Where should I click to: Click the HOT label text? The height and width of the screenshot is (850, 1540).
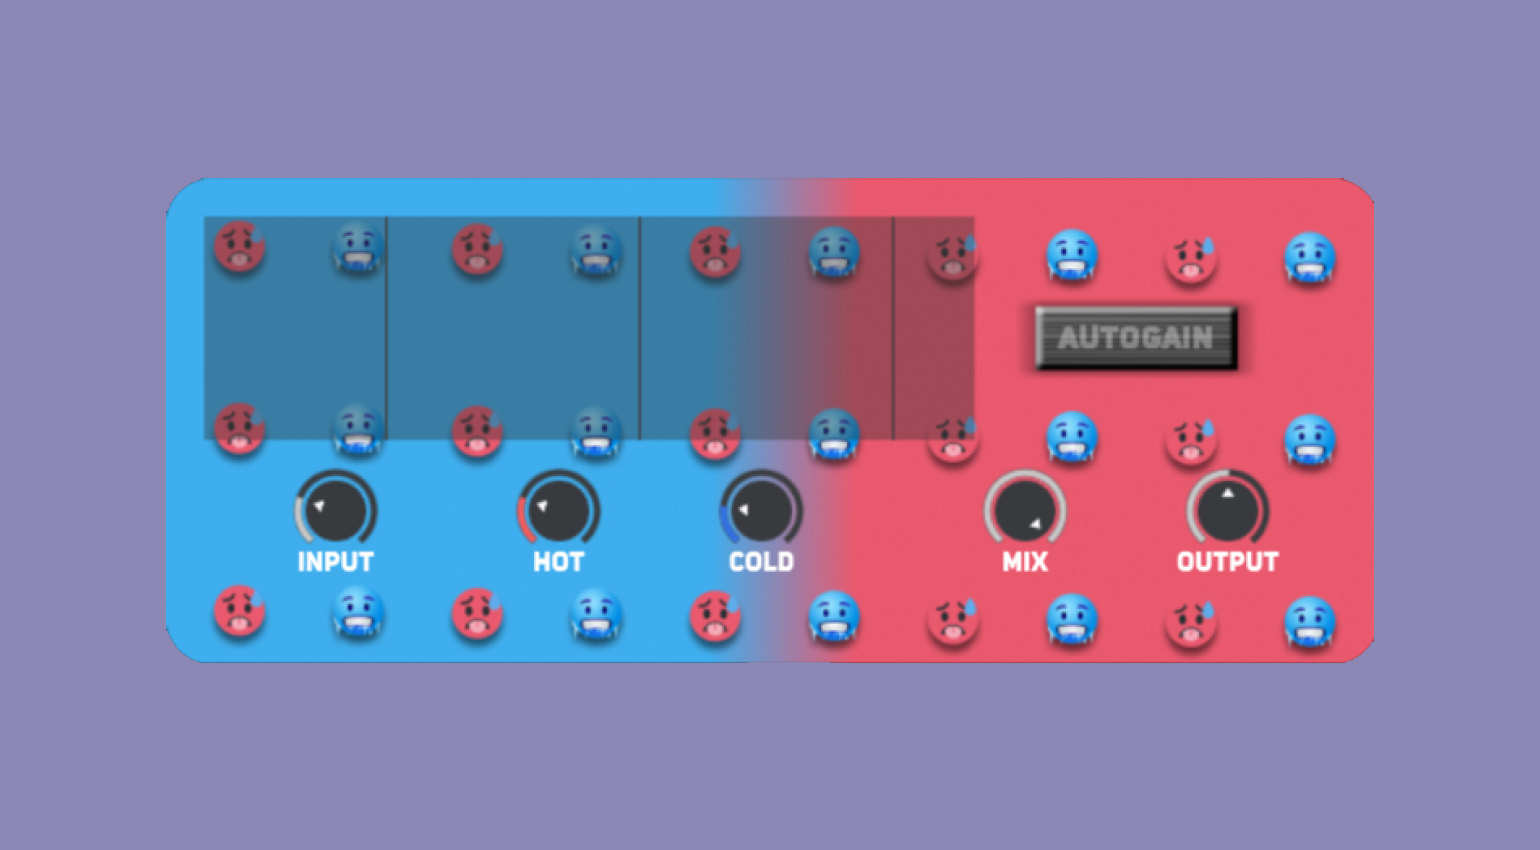click(x=558, y=562)
